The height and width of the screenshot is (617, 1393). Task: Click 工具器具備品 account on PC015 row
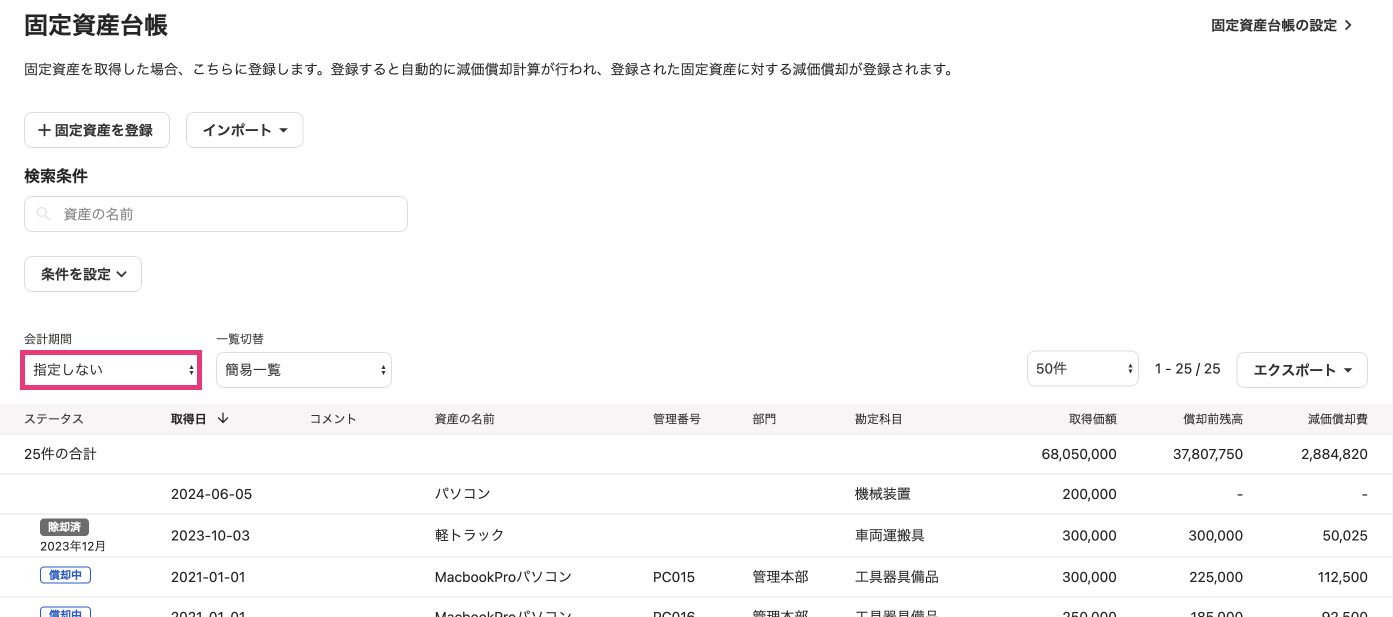897,577
